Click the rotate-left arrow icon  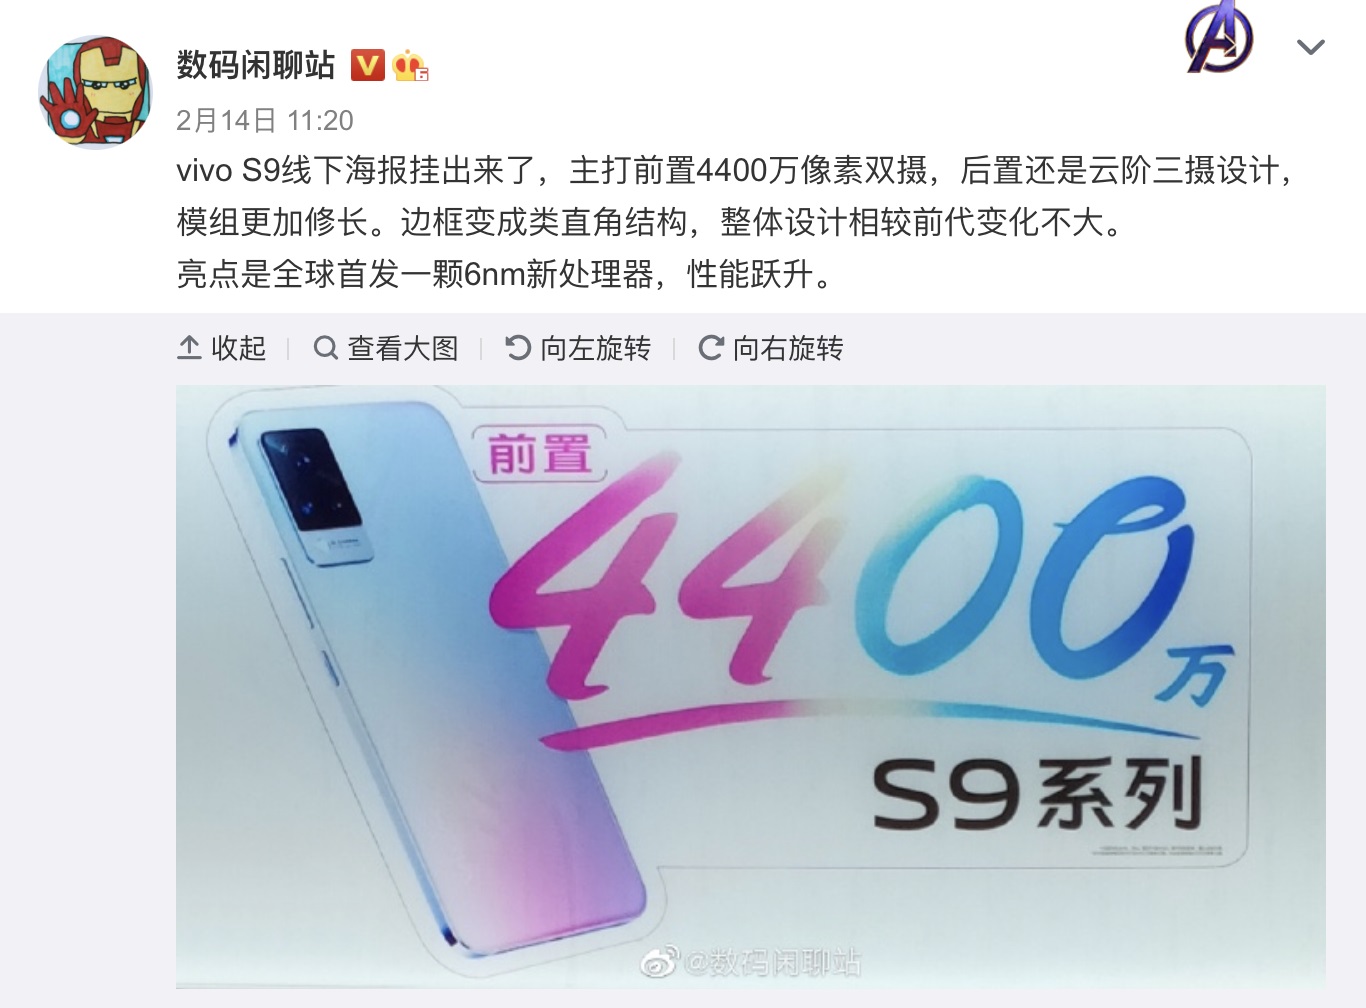[x=518, y=348]
